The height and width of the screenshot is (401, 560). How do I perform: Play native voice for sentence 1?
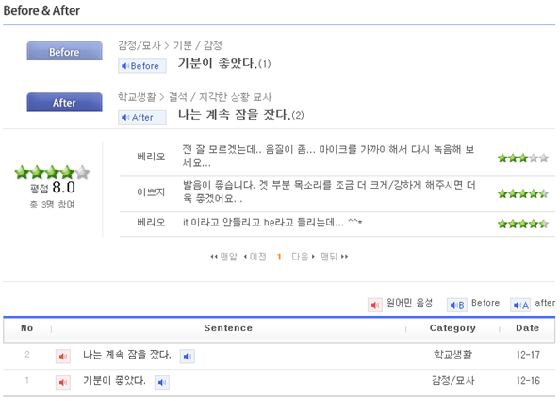63,382
